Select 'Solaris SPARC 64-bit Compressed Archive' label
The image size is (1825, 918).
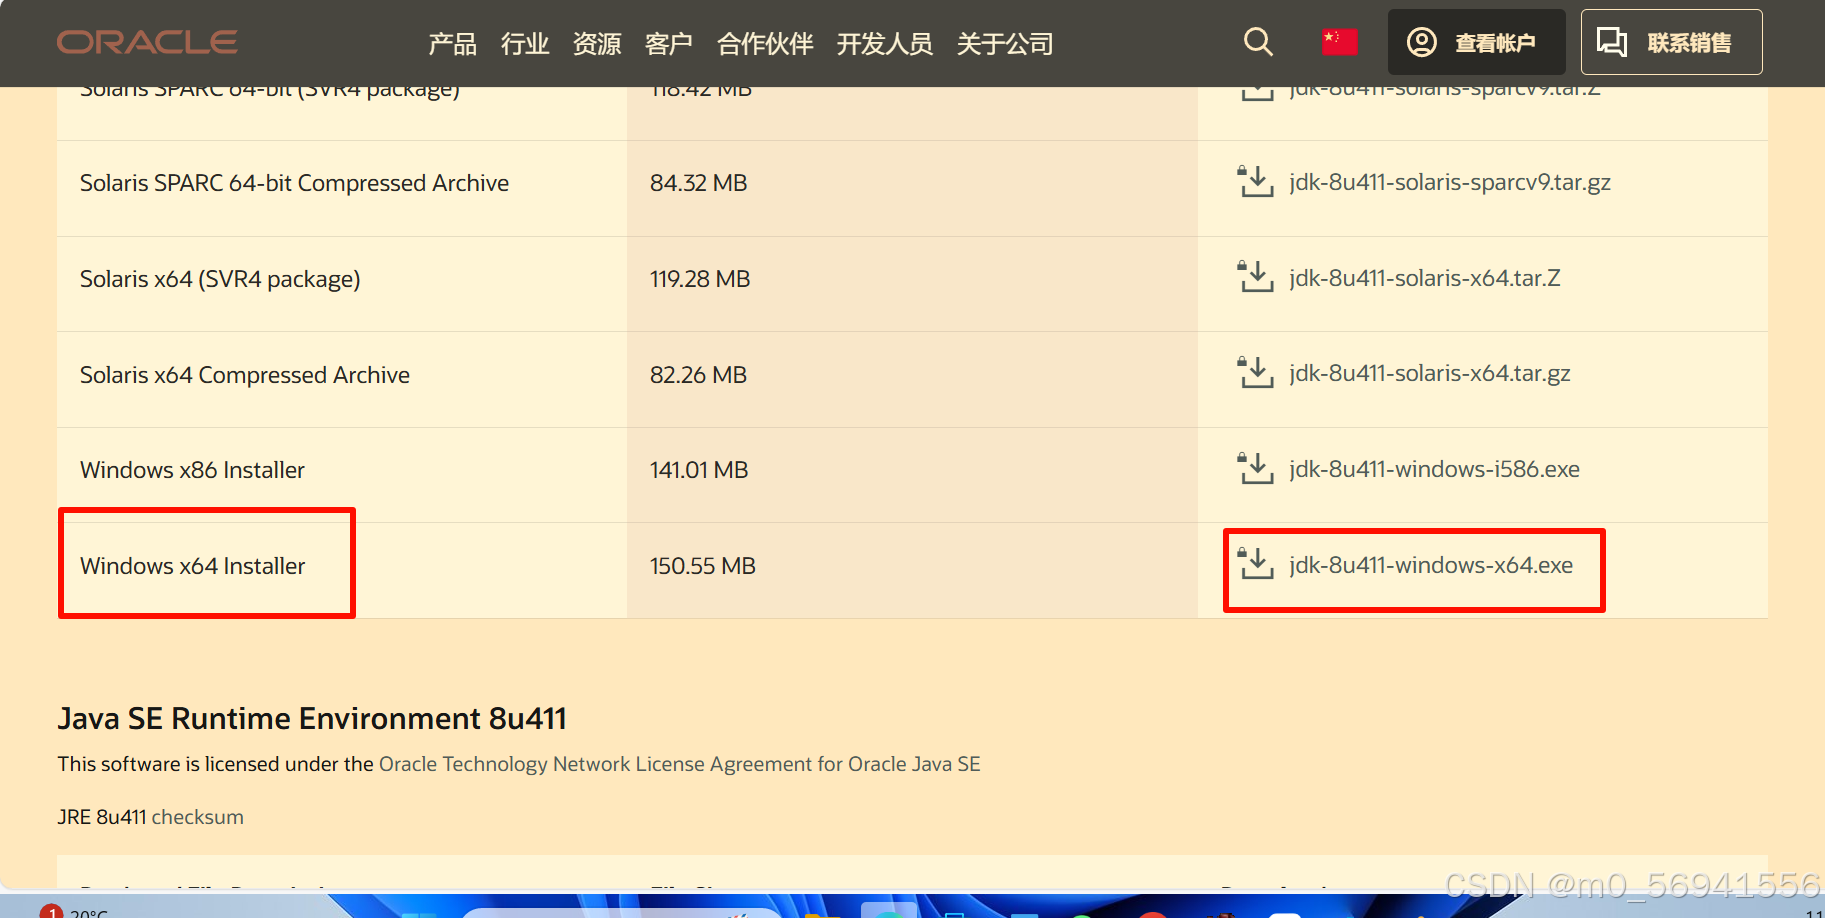pos(294,183)
